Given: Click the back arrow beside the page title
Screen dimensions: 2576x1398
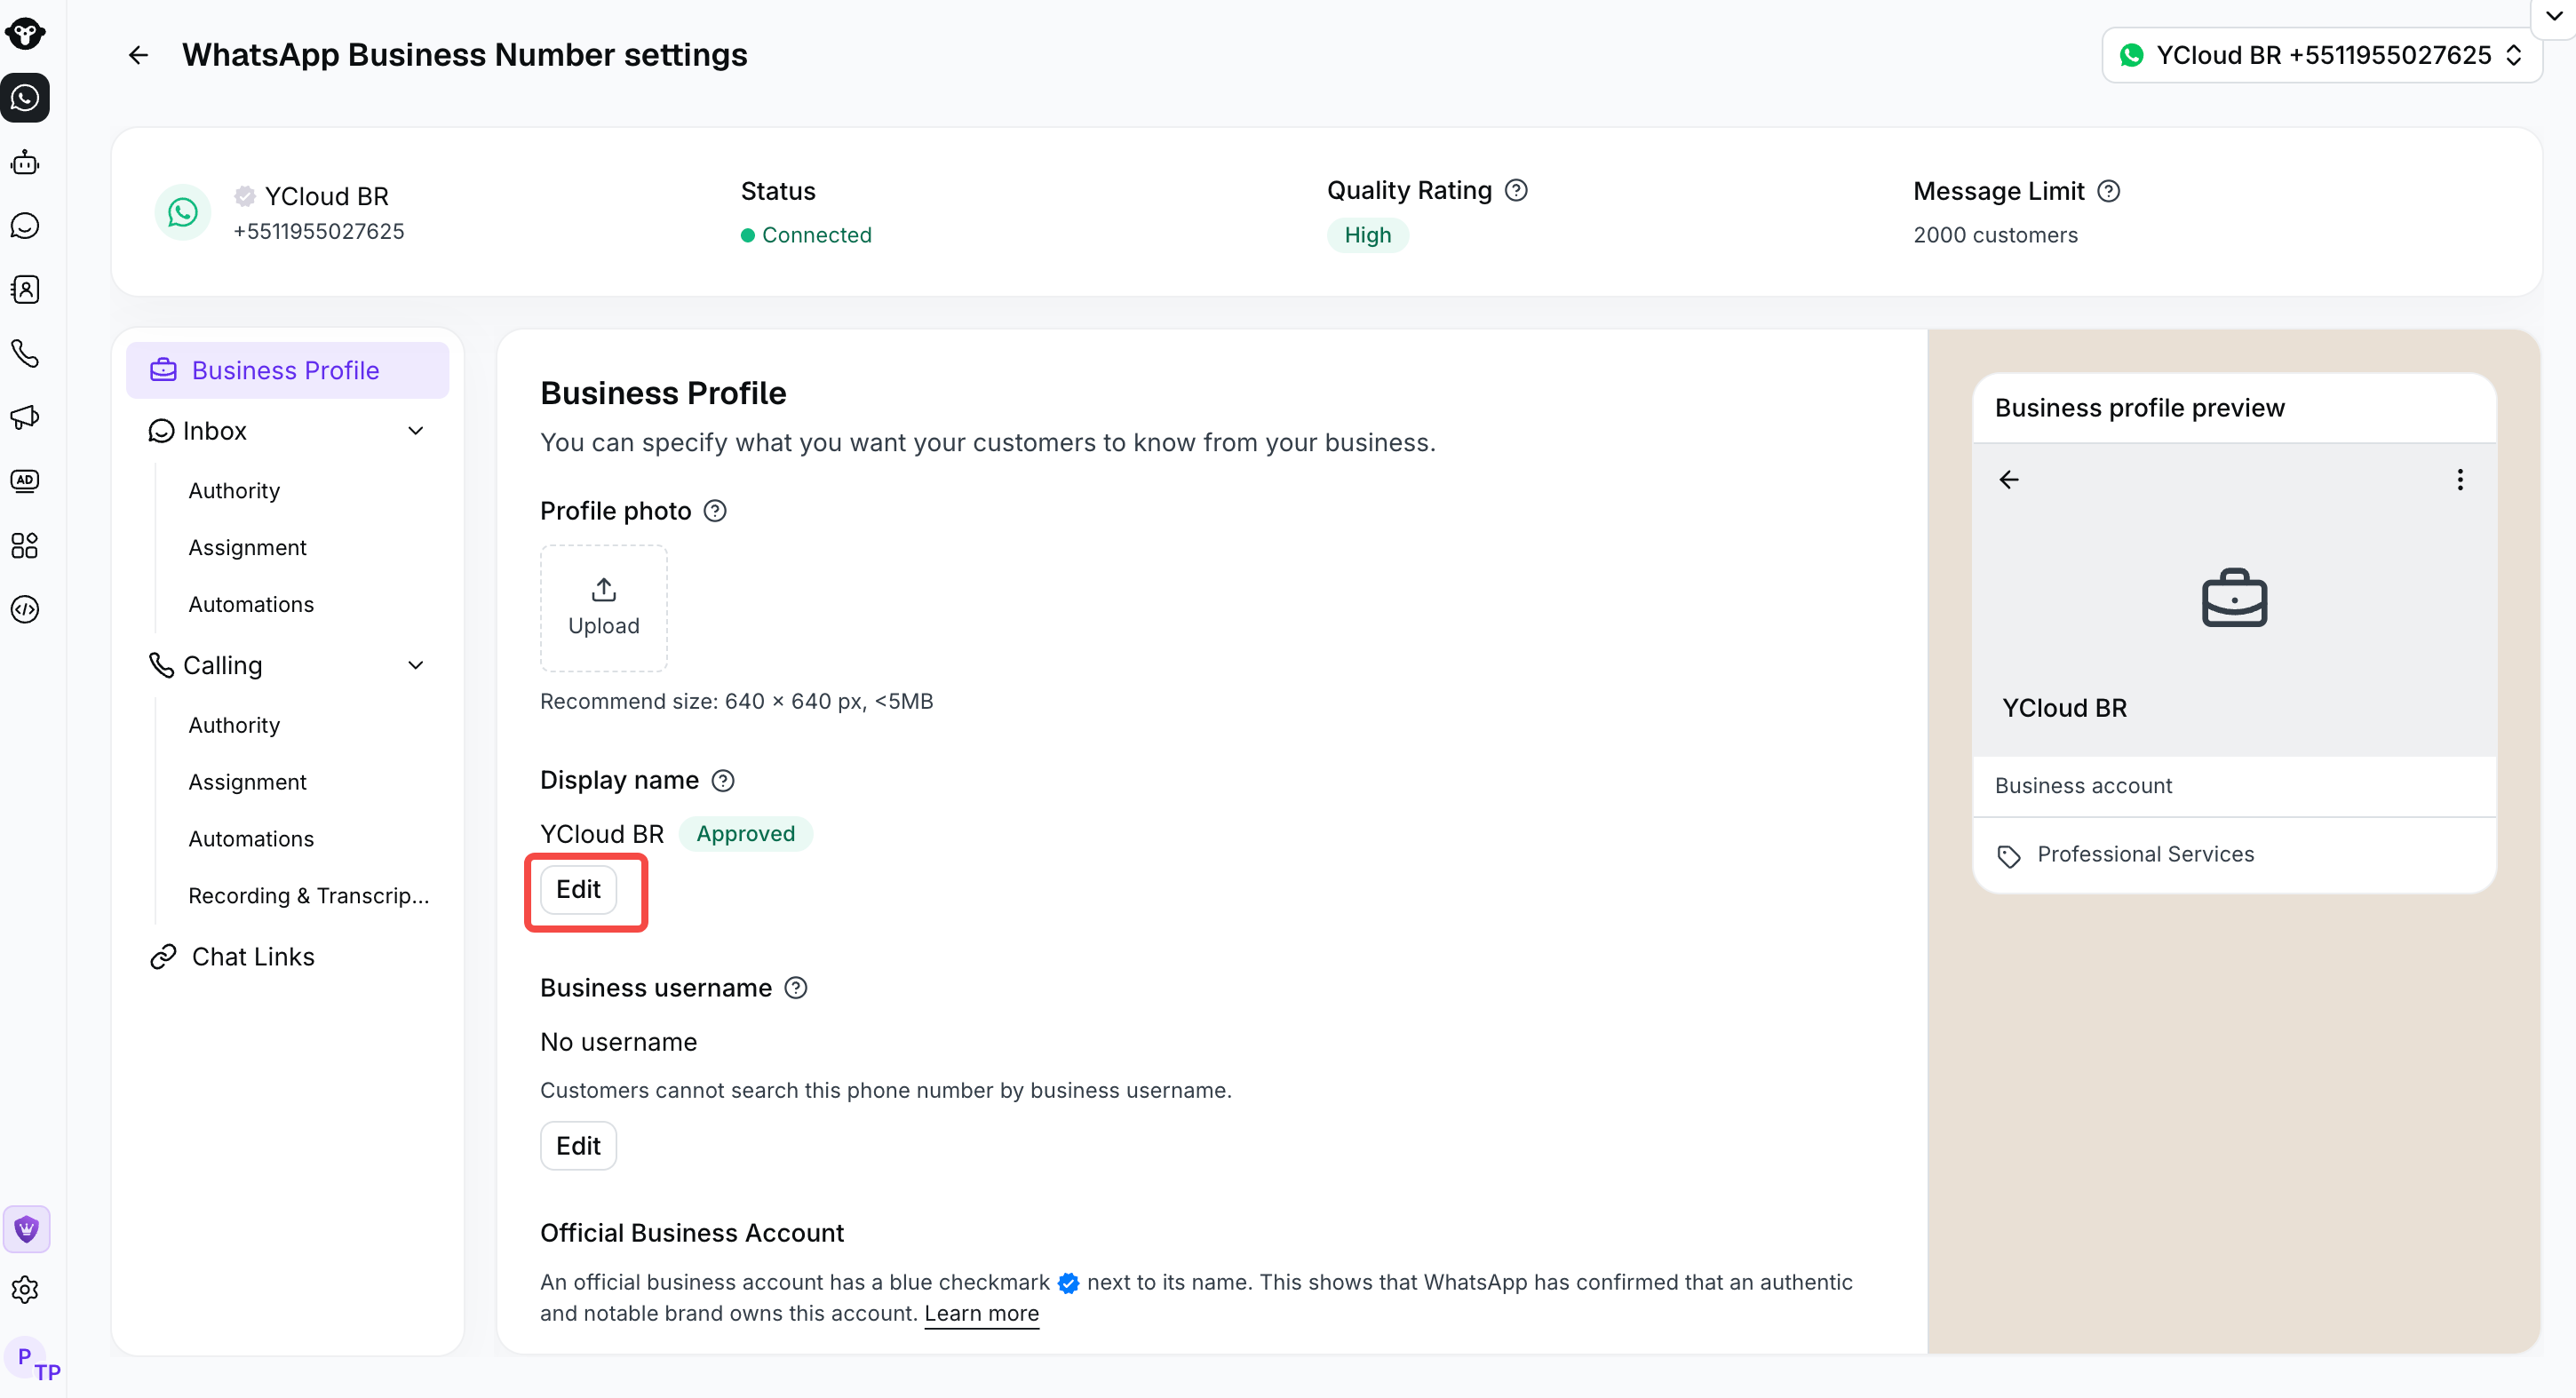Looking at the screenshot, I should [x=138, y=55].
